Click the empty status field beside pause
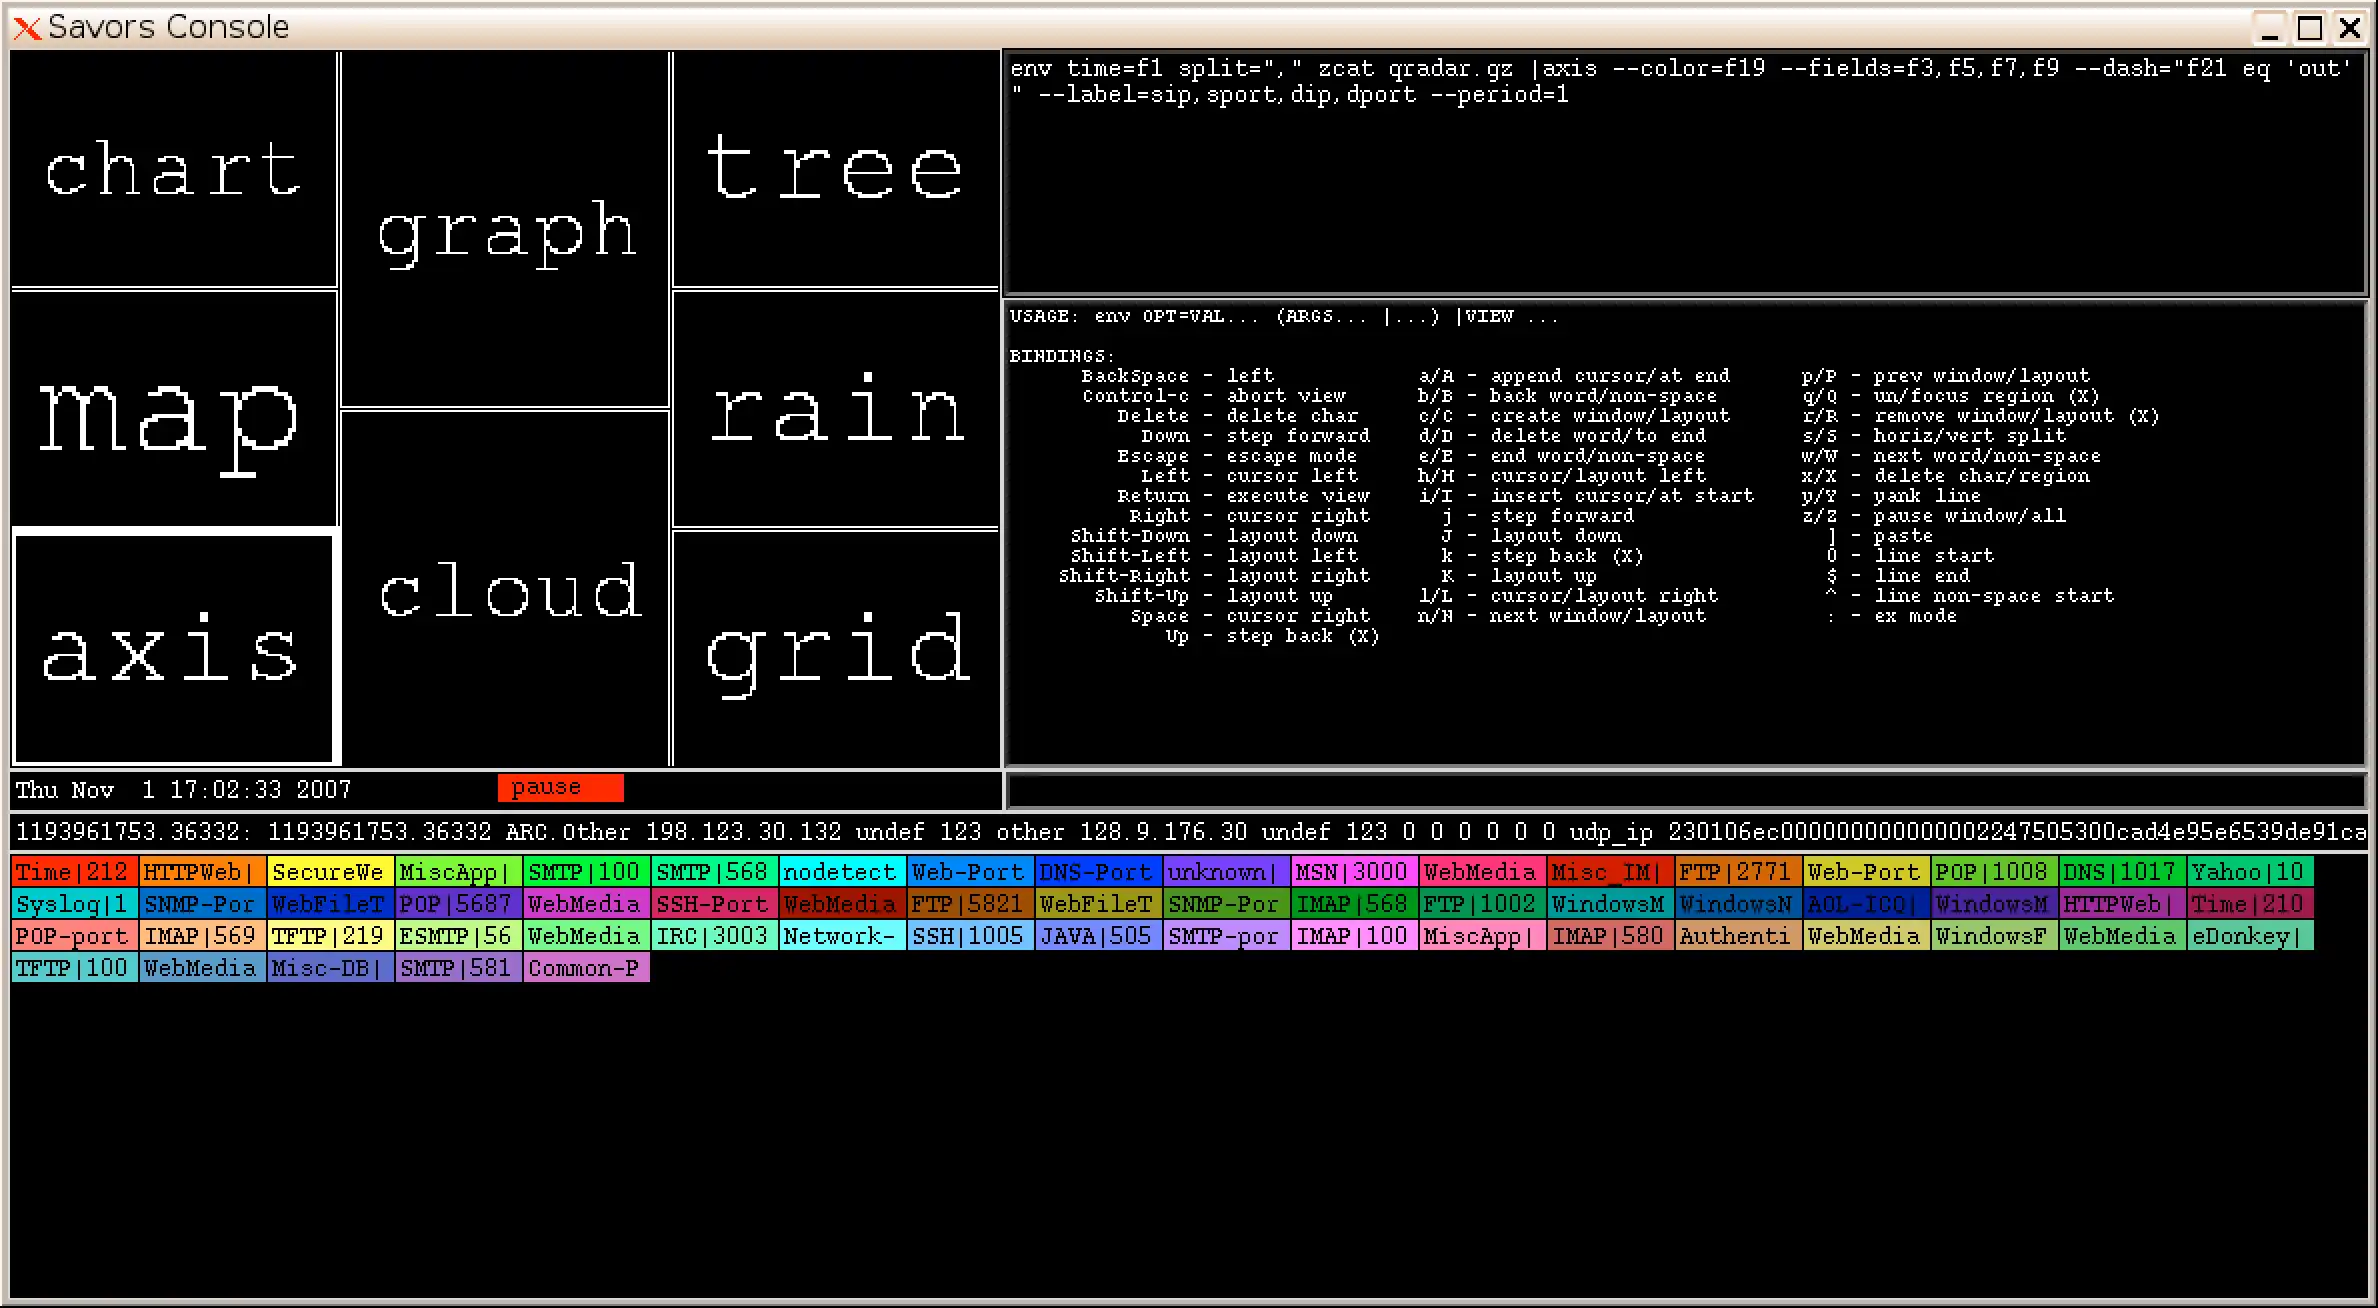This screenshot has height=1308, width=2378. 1684,790
